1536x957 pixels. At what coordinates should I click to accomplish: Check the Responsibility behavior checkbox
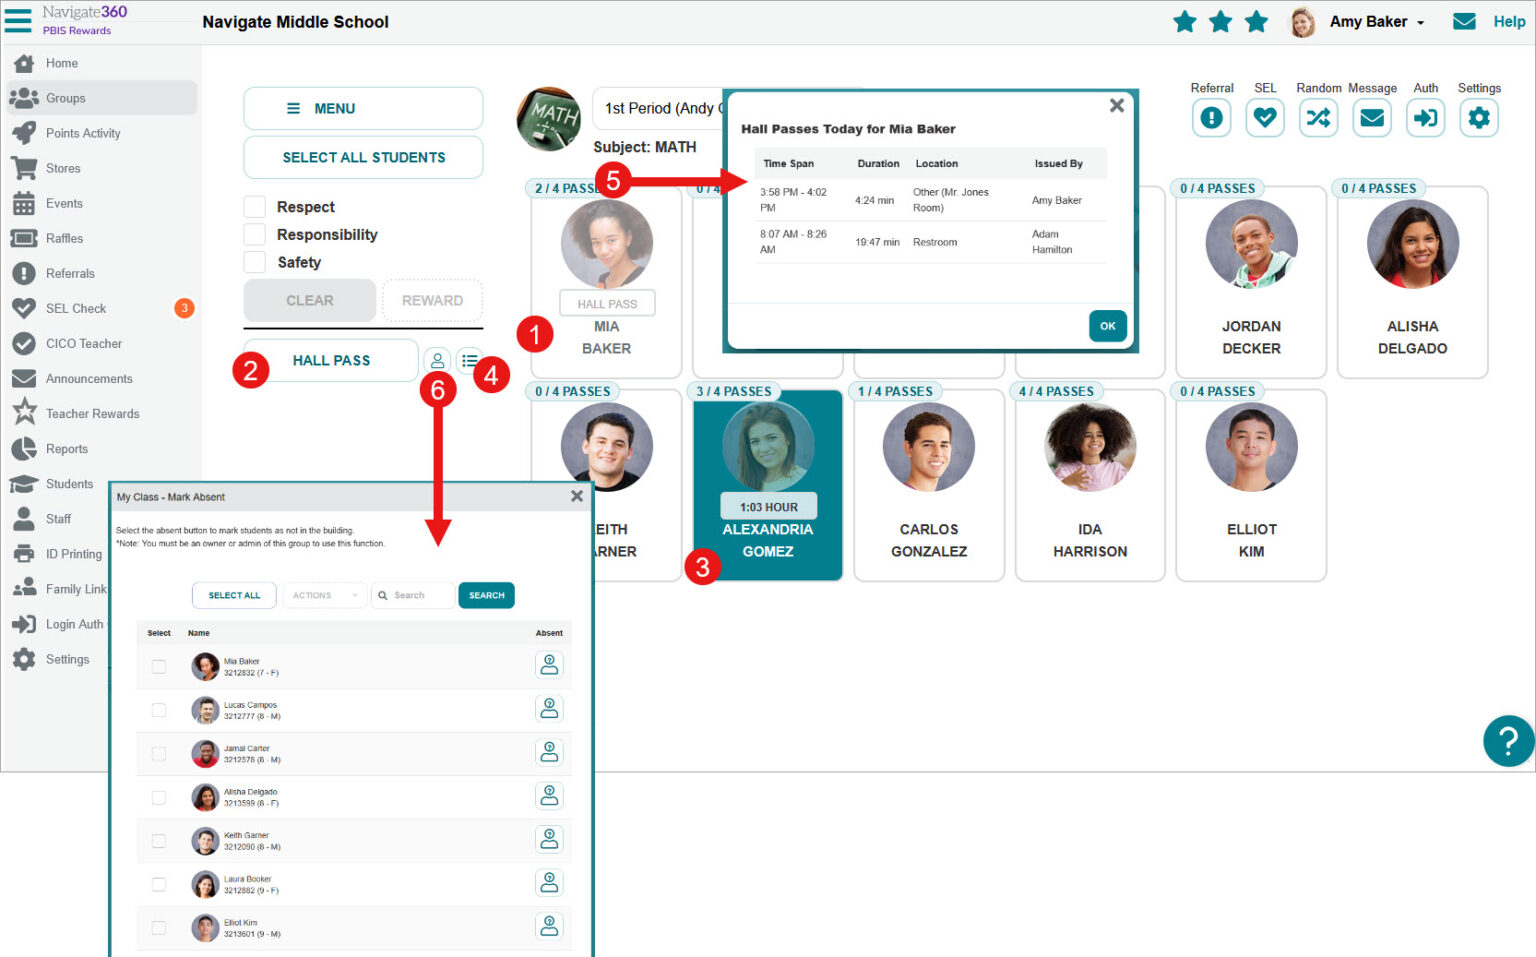click(x=254, y=234)
